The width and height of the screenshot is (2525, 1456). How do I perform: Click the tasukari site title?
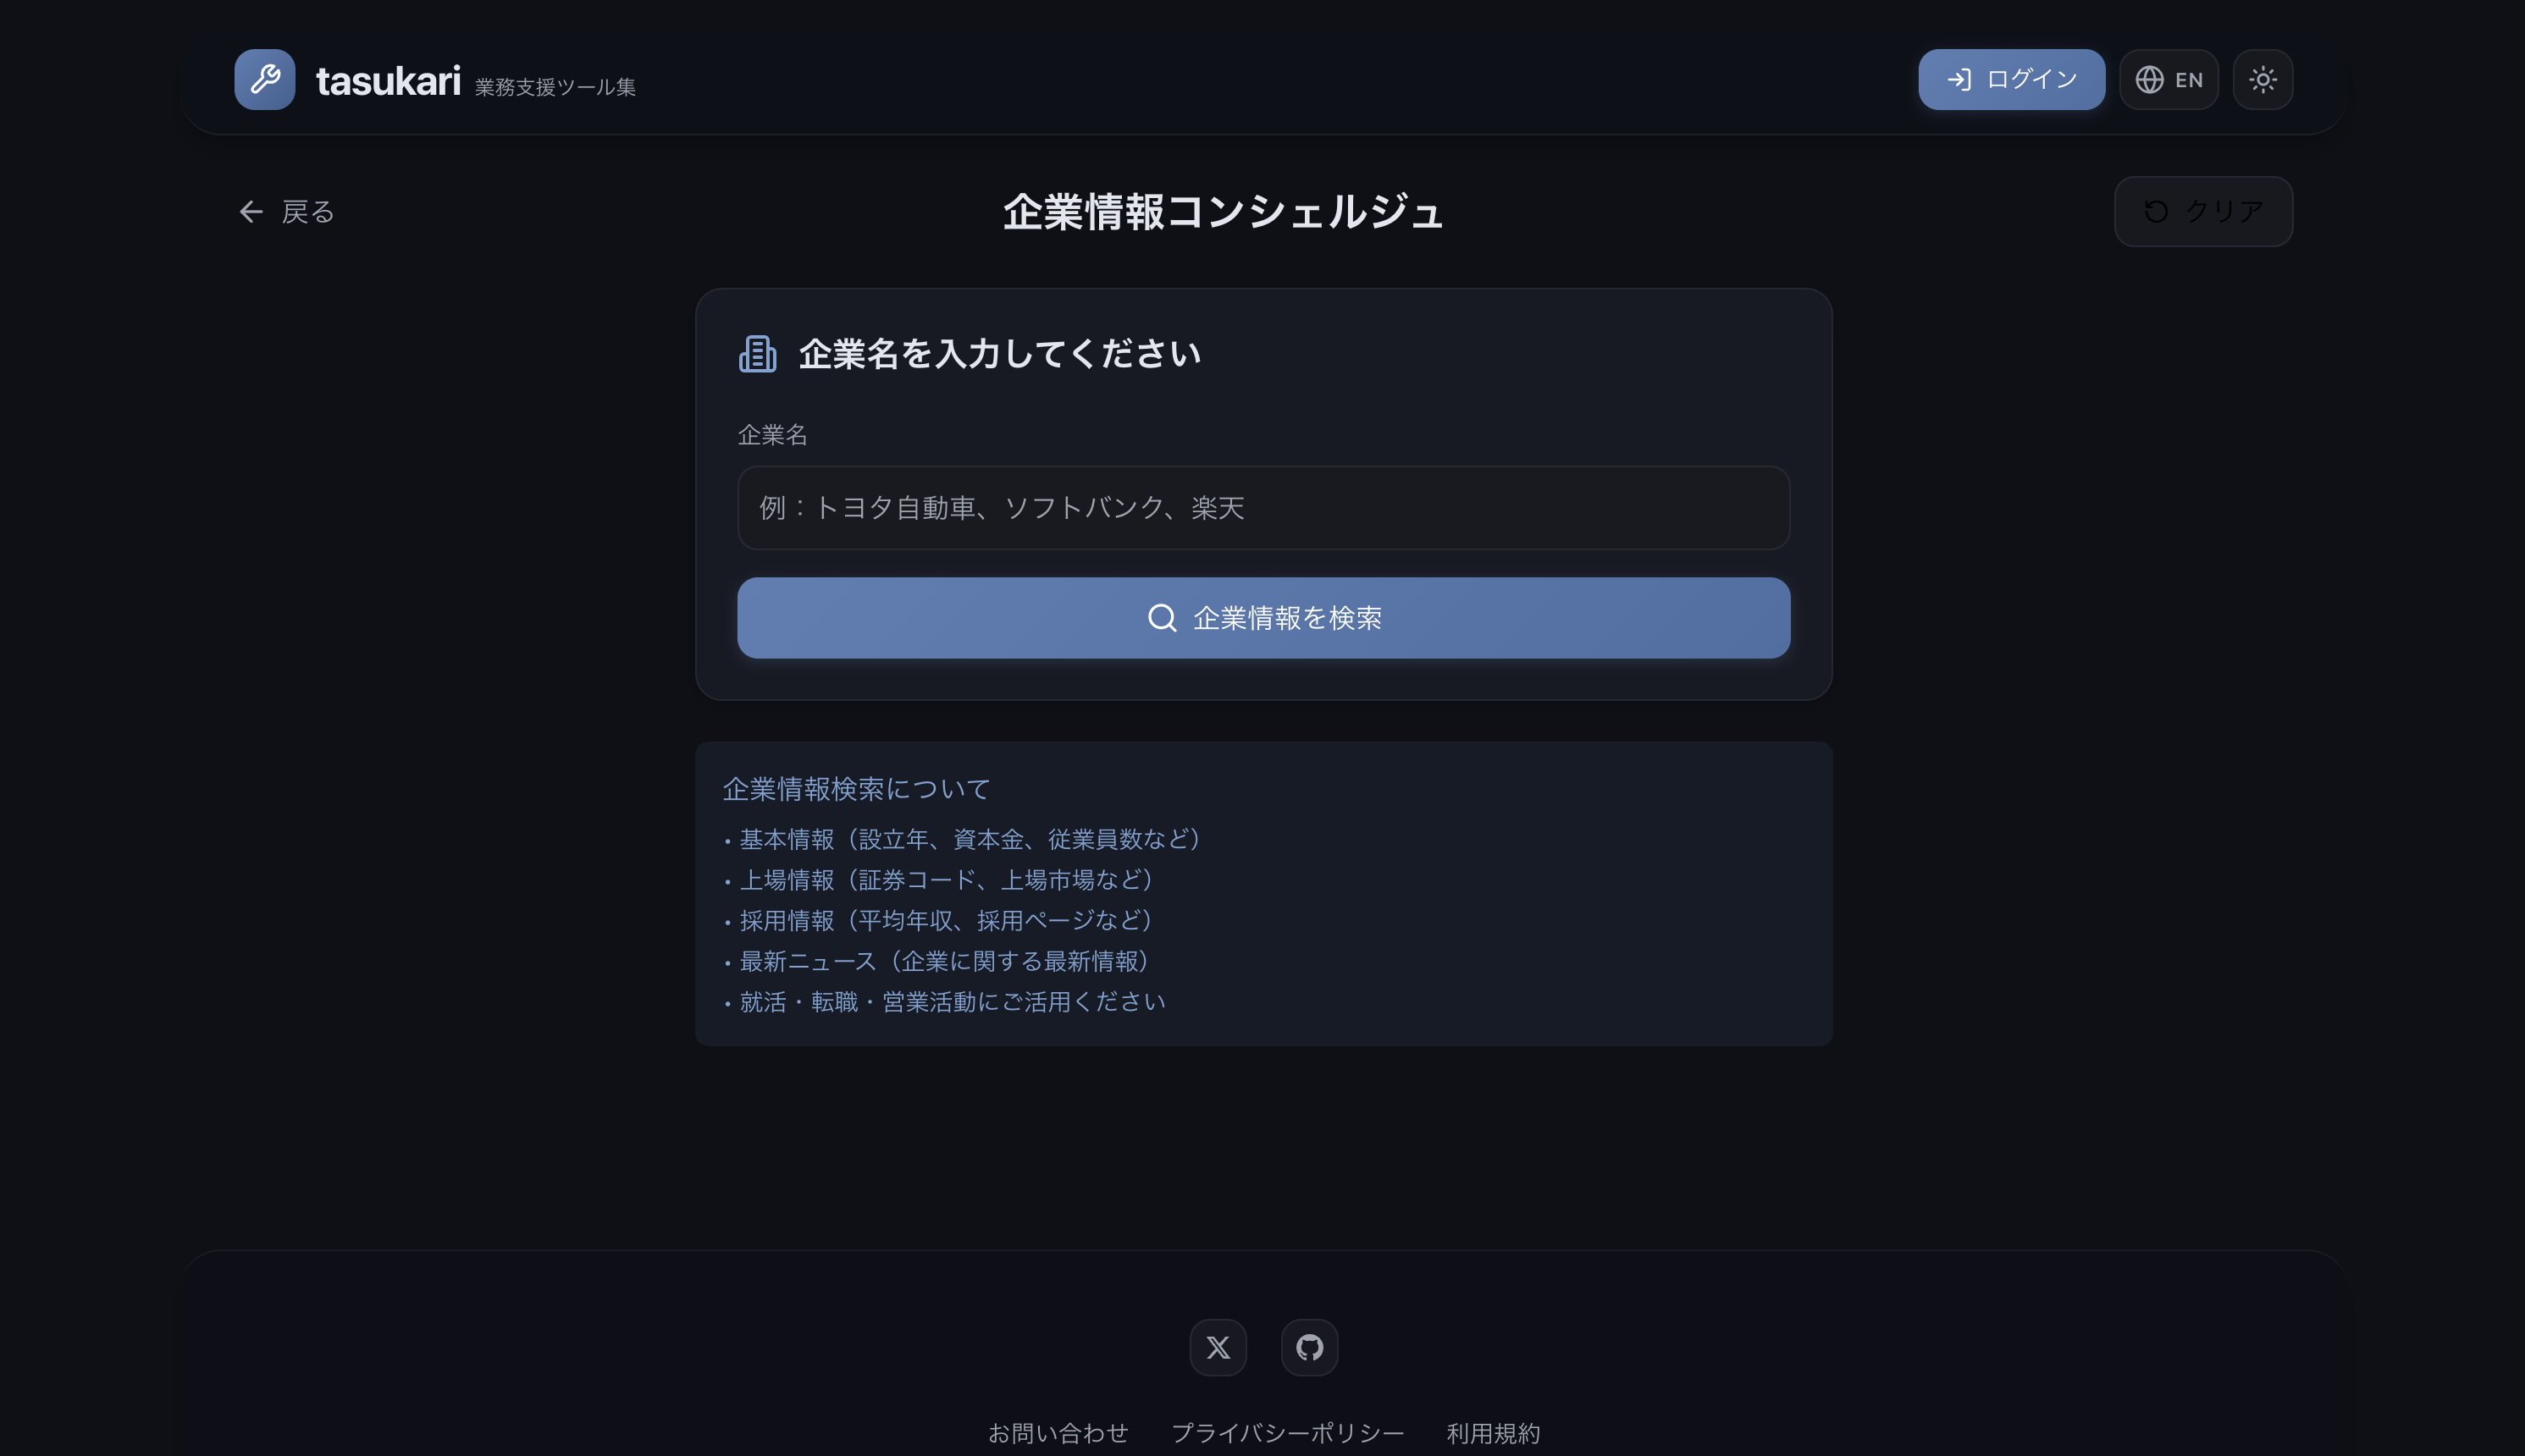pyautogui.click(x=388, y=81)
